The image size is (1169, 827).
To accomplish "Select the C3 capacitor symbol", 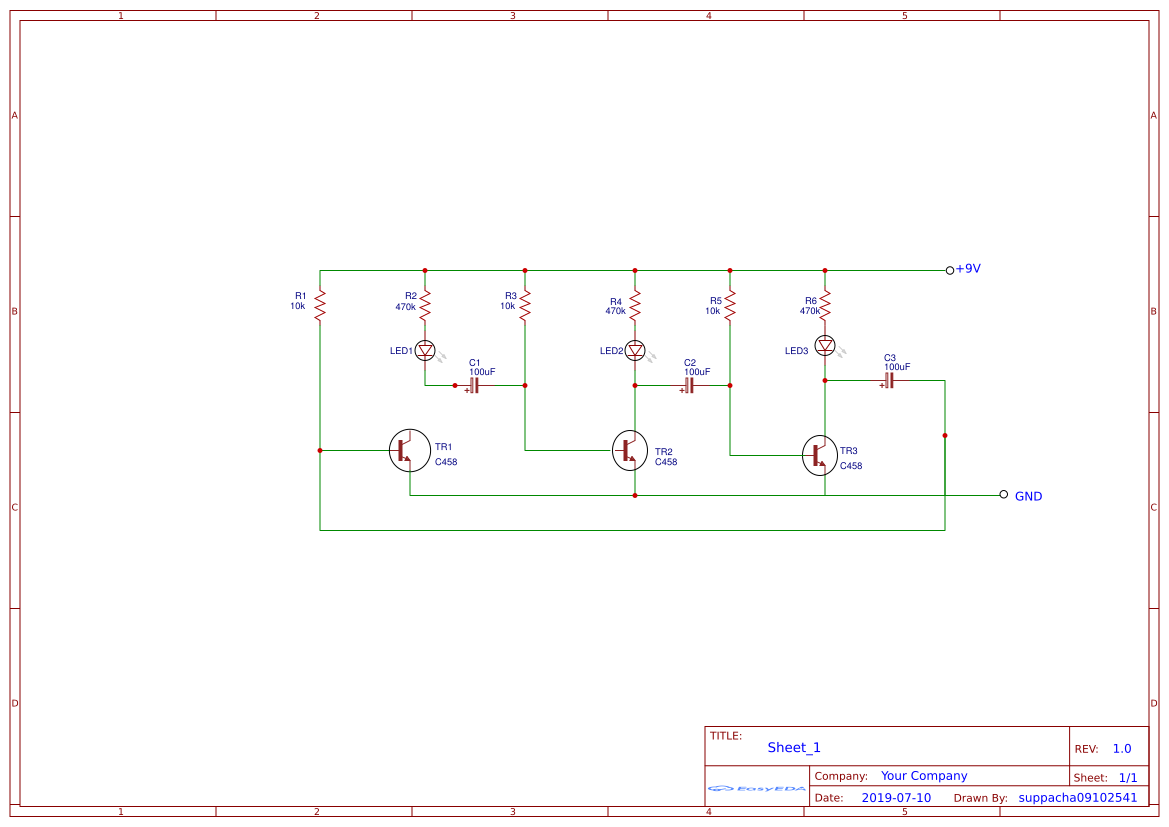I will coord(888,380).
